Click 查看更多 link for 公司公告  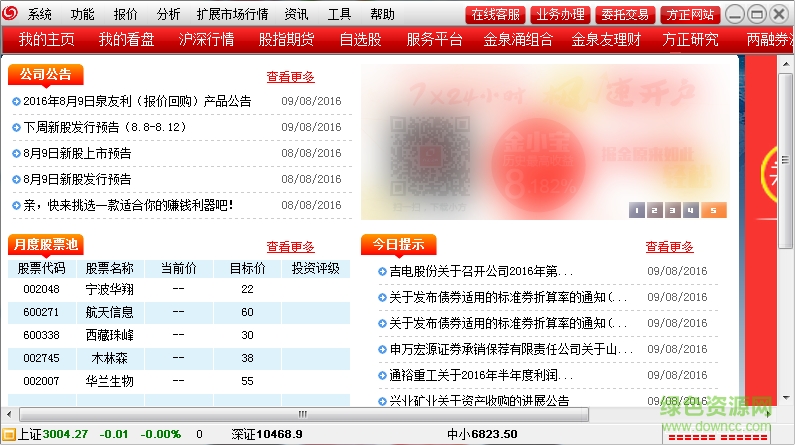(x=291, y=77)
